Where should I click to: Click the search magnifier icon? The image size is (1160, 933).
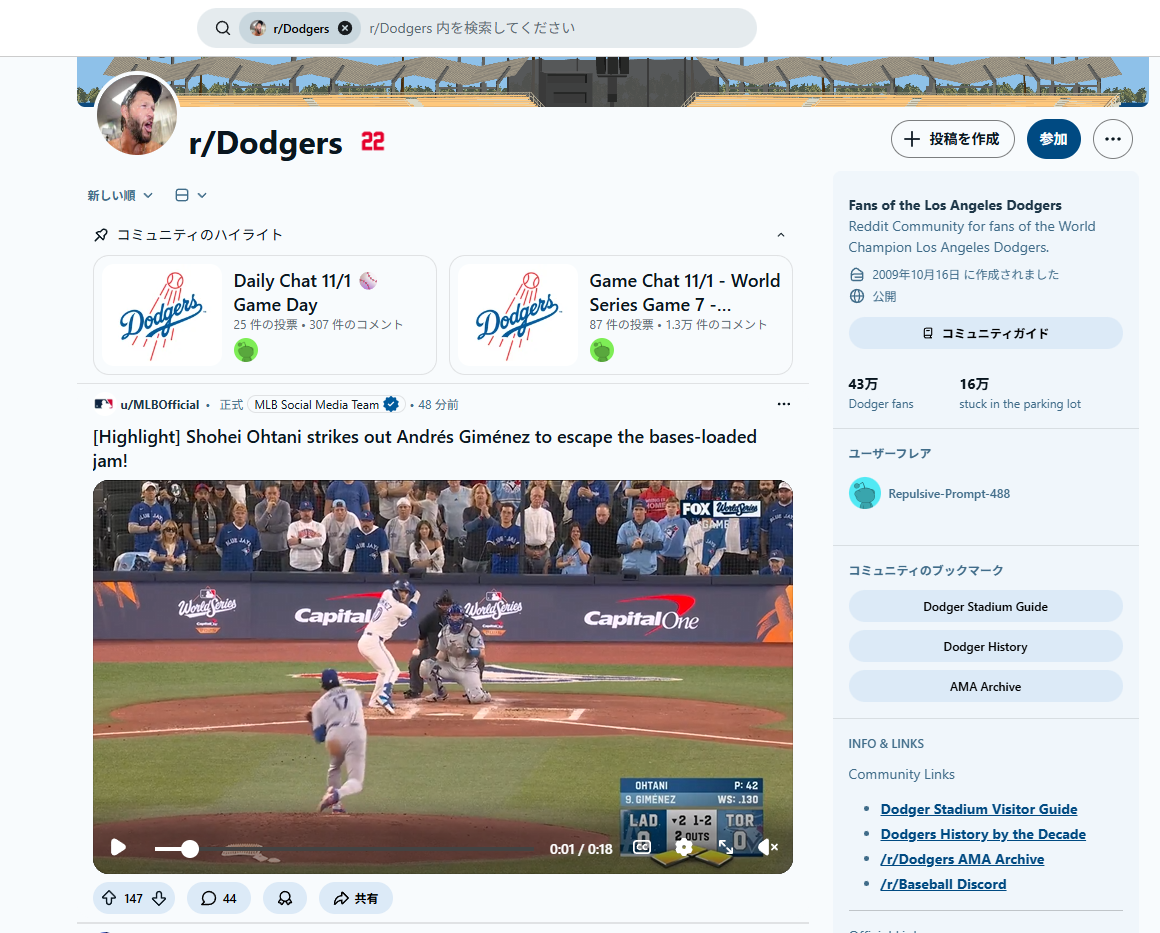(223, 28)
